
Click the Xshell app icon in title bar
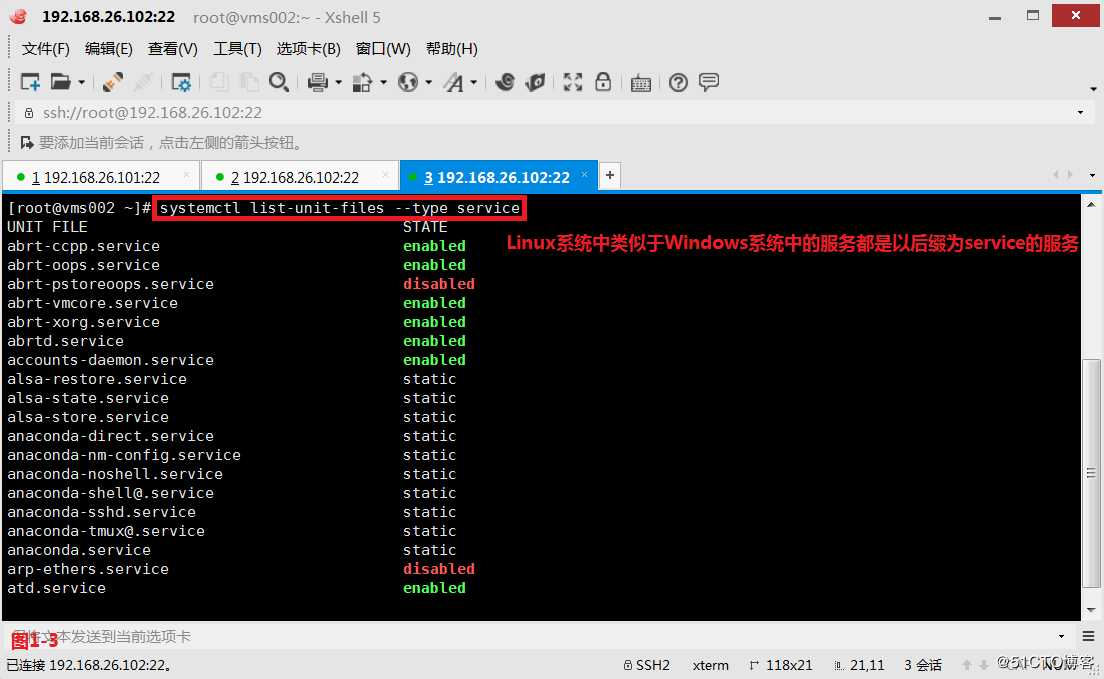[x=19, y=15]
